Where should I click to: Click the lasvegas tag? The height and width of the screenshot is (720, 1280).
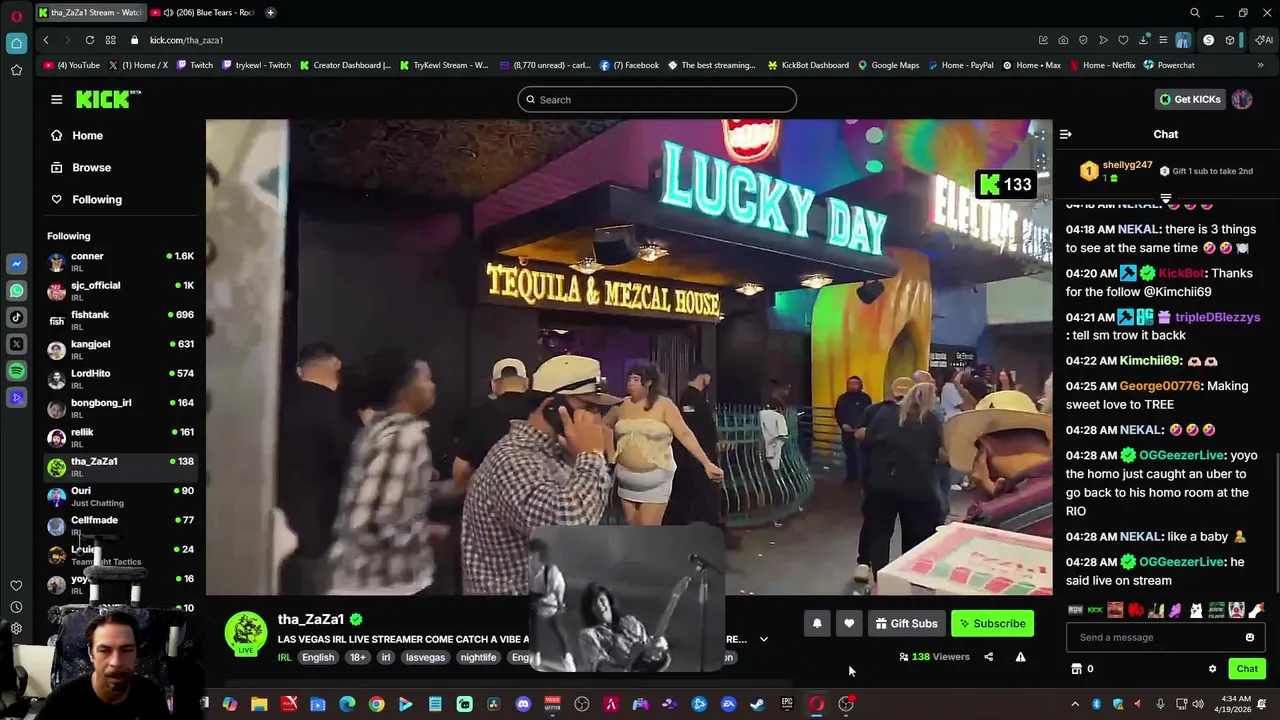(425, 657)
